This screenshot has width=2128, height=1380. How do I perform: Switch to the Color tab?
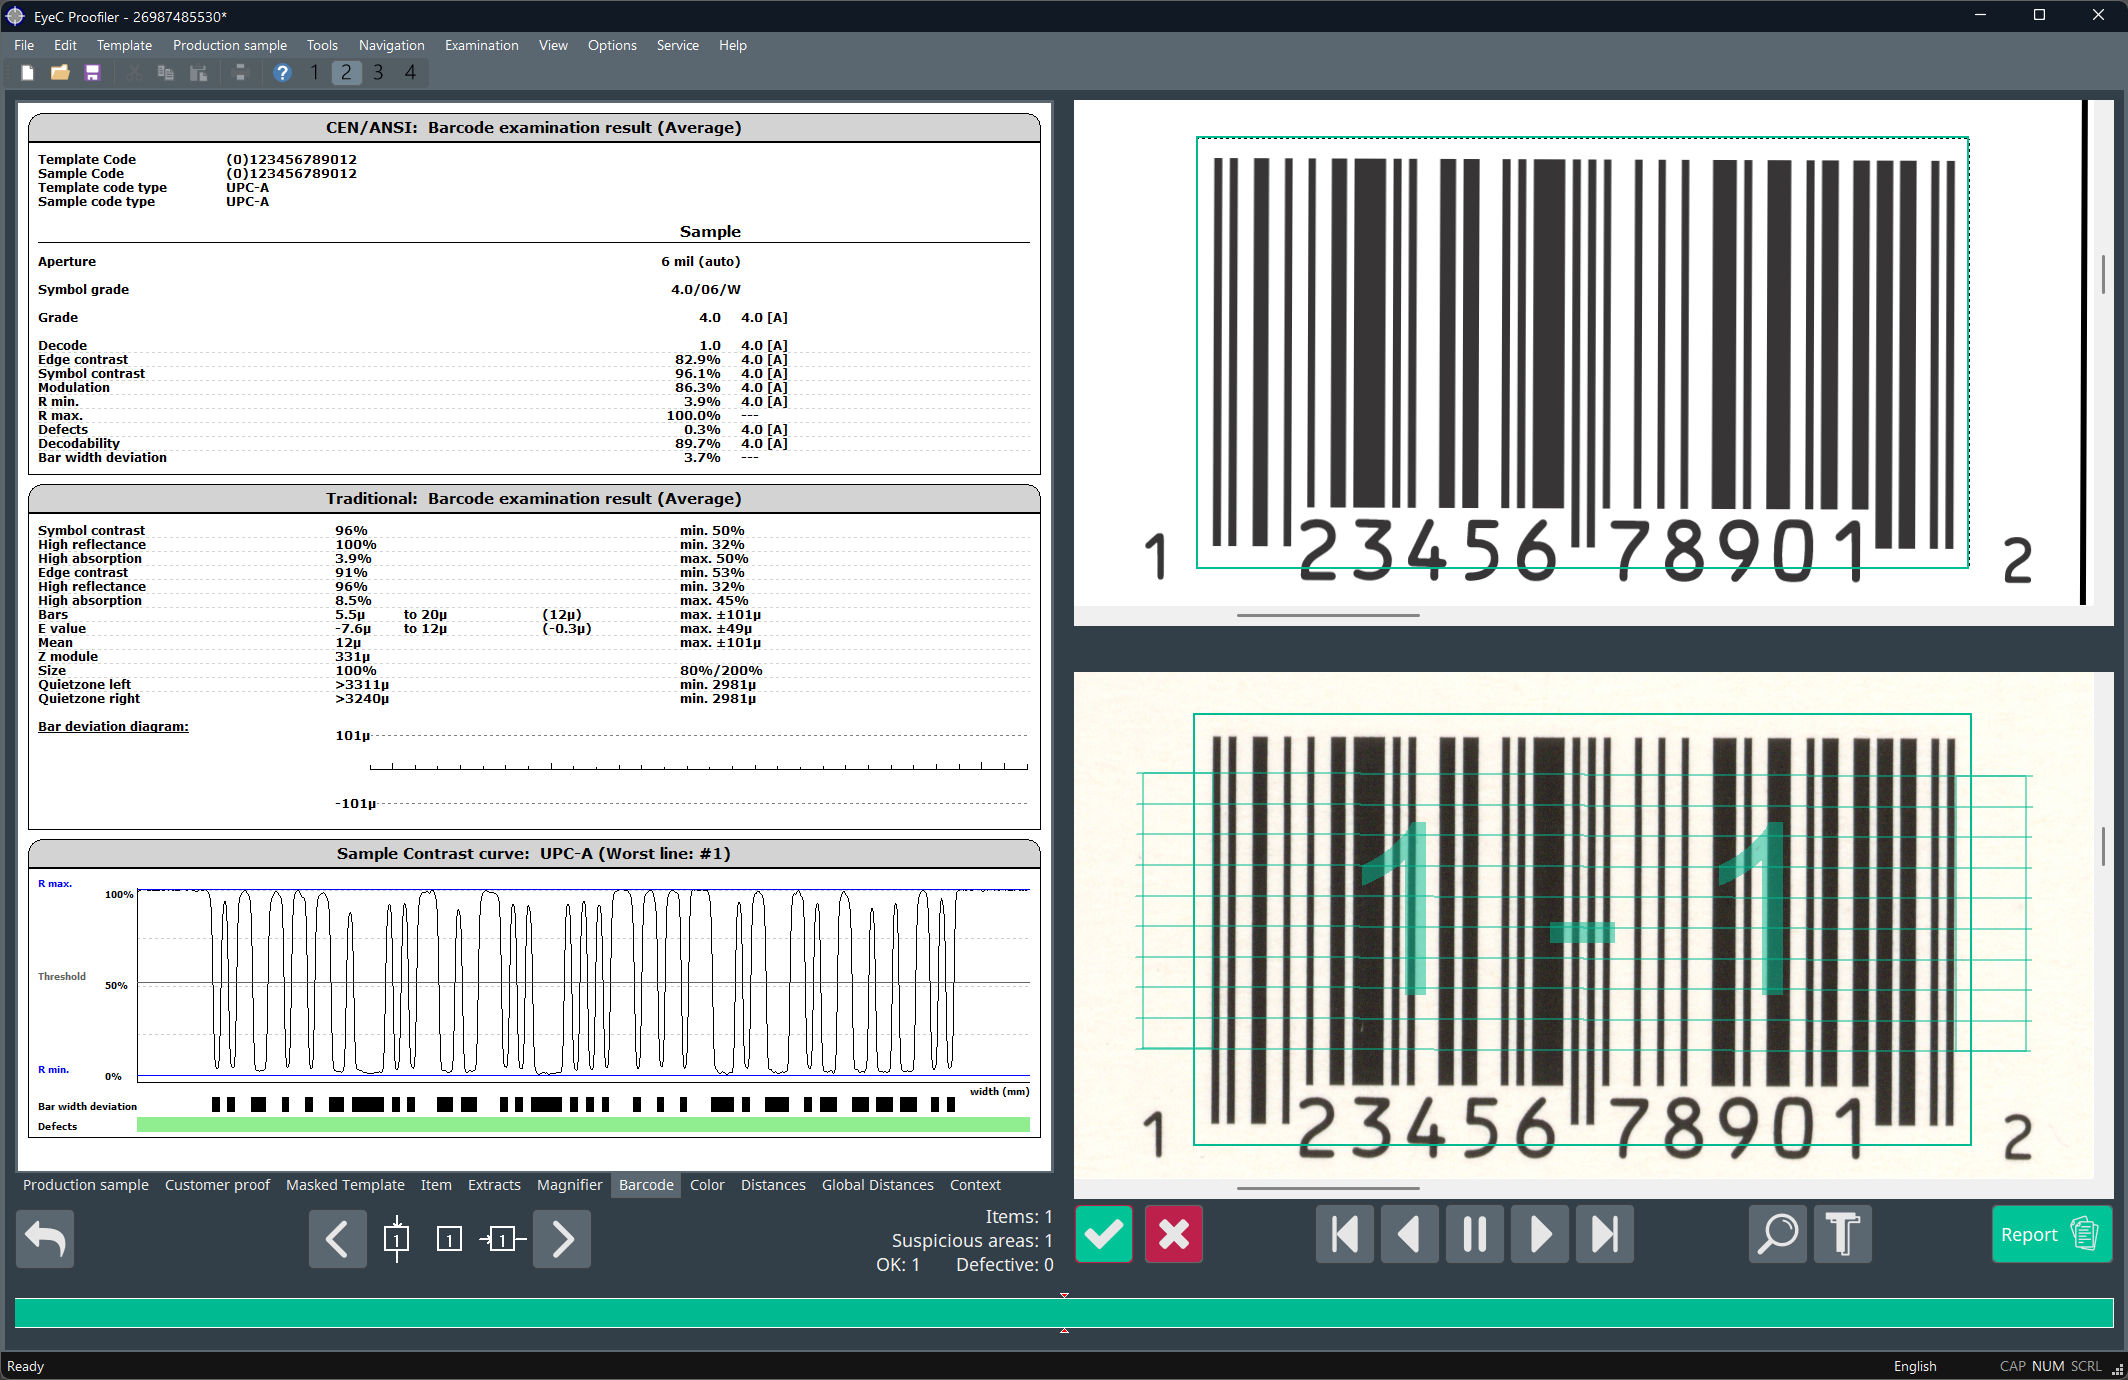707,1185
